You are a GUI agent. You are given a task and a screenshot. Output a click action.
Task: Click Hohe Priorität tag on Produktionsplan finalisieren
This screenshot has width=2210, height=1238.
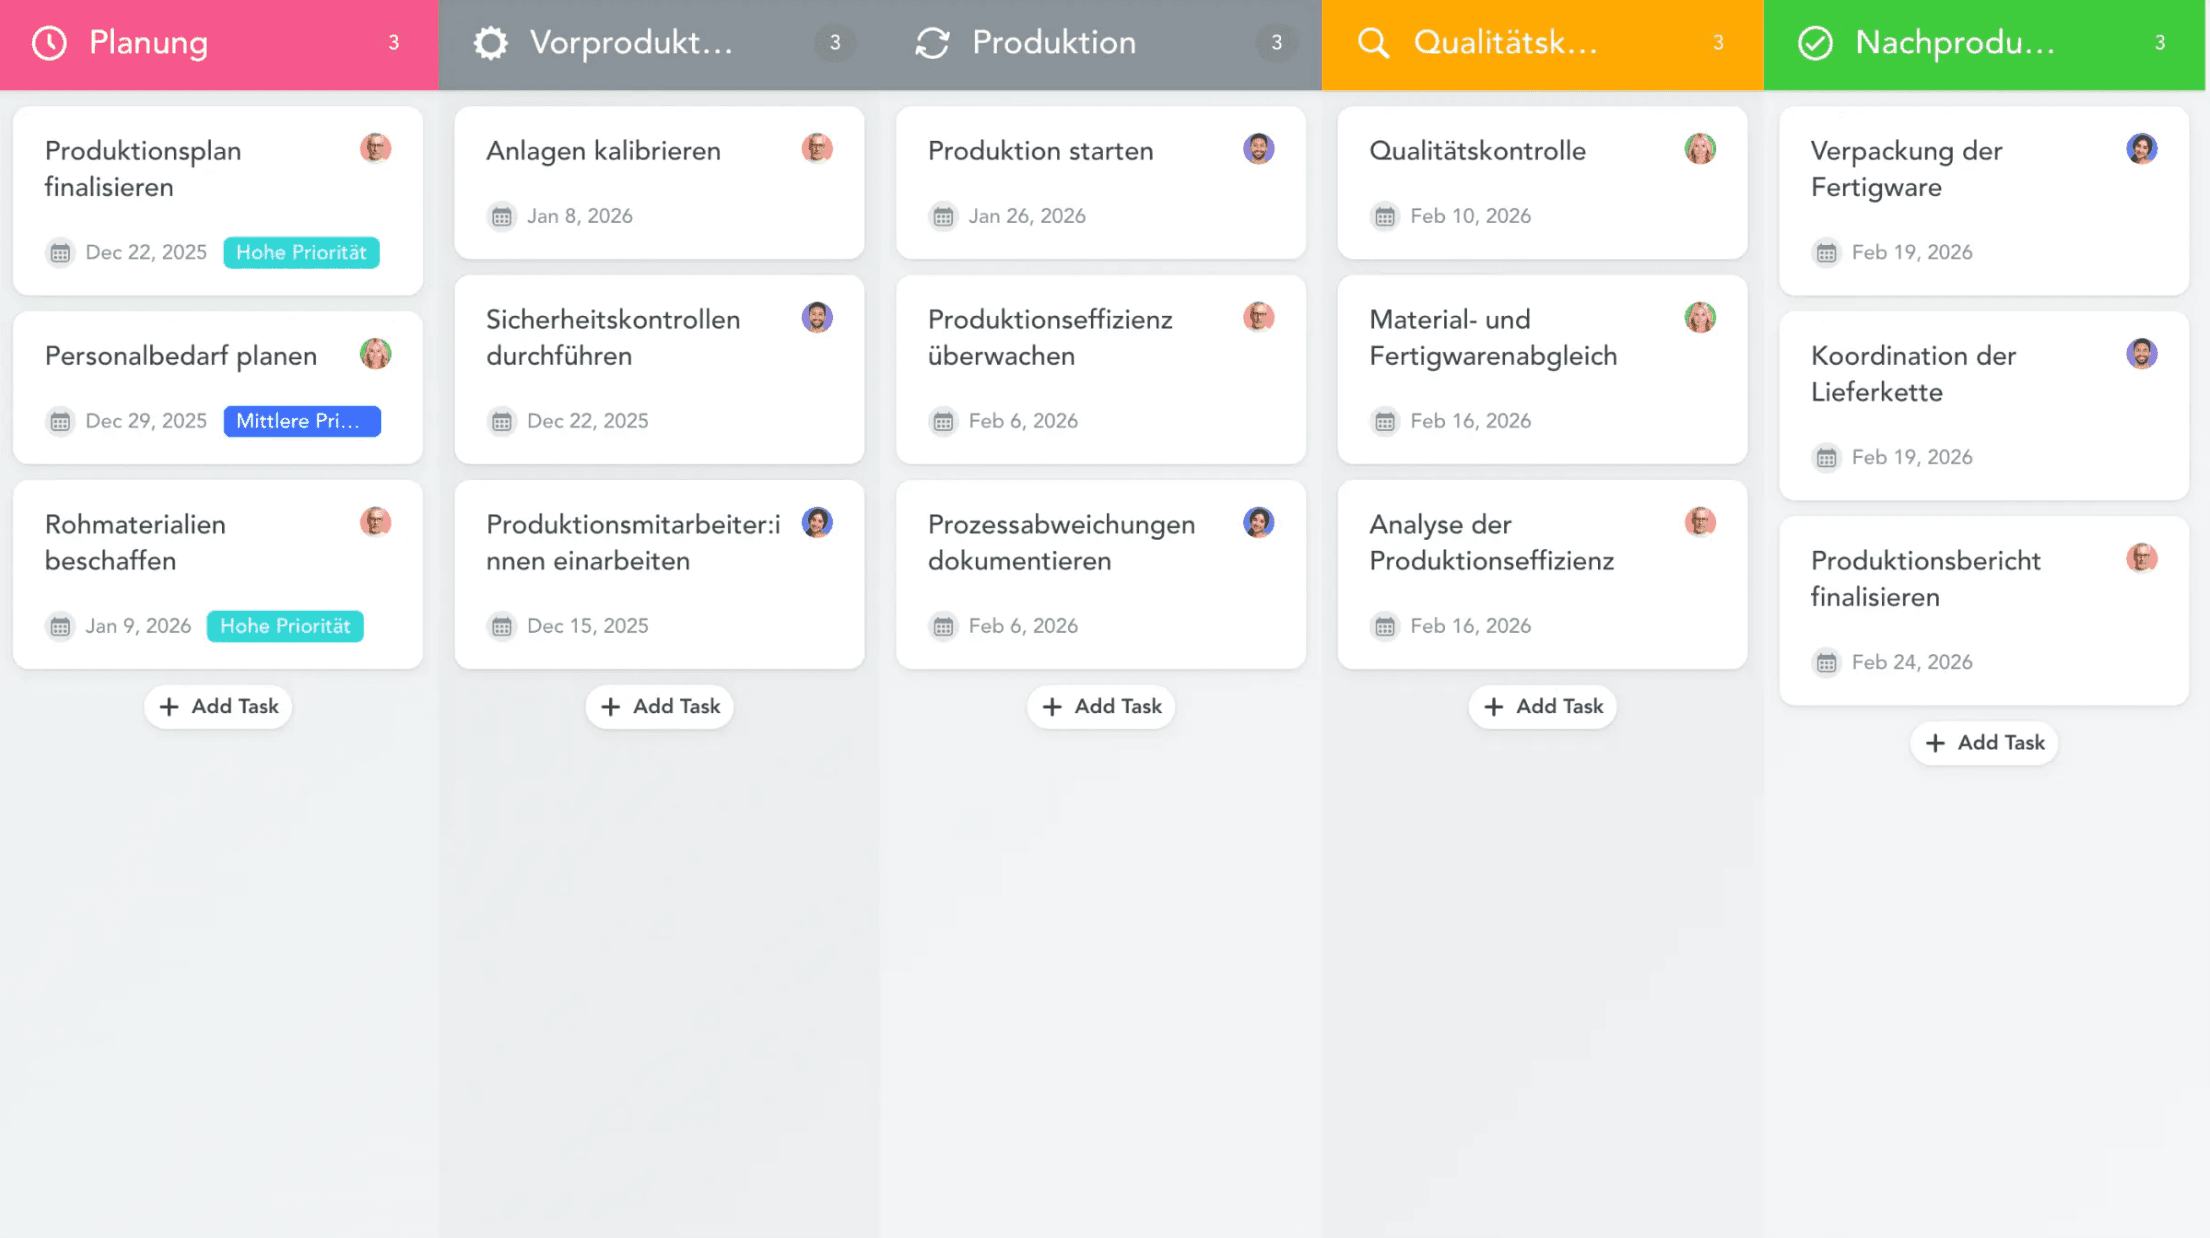301,253
